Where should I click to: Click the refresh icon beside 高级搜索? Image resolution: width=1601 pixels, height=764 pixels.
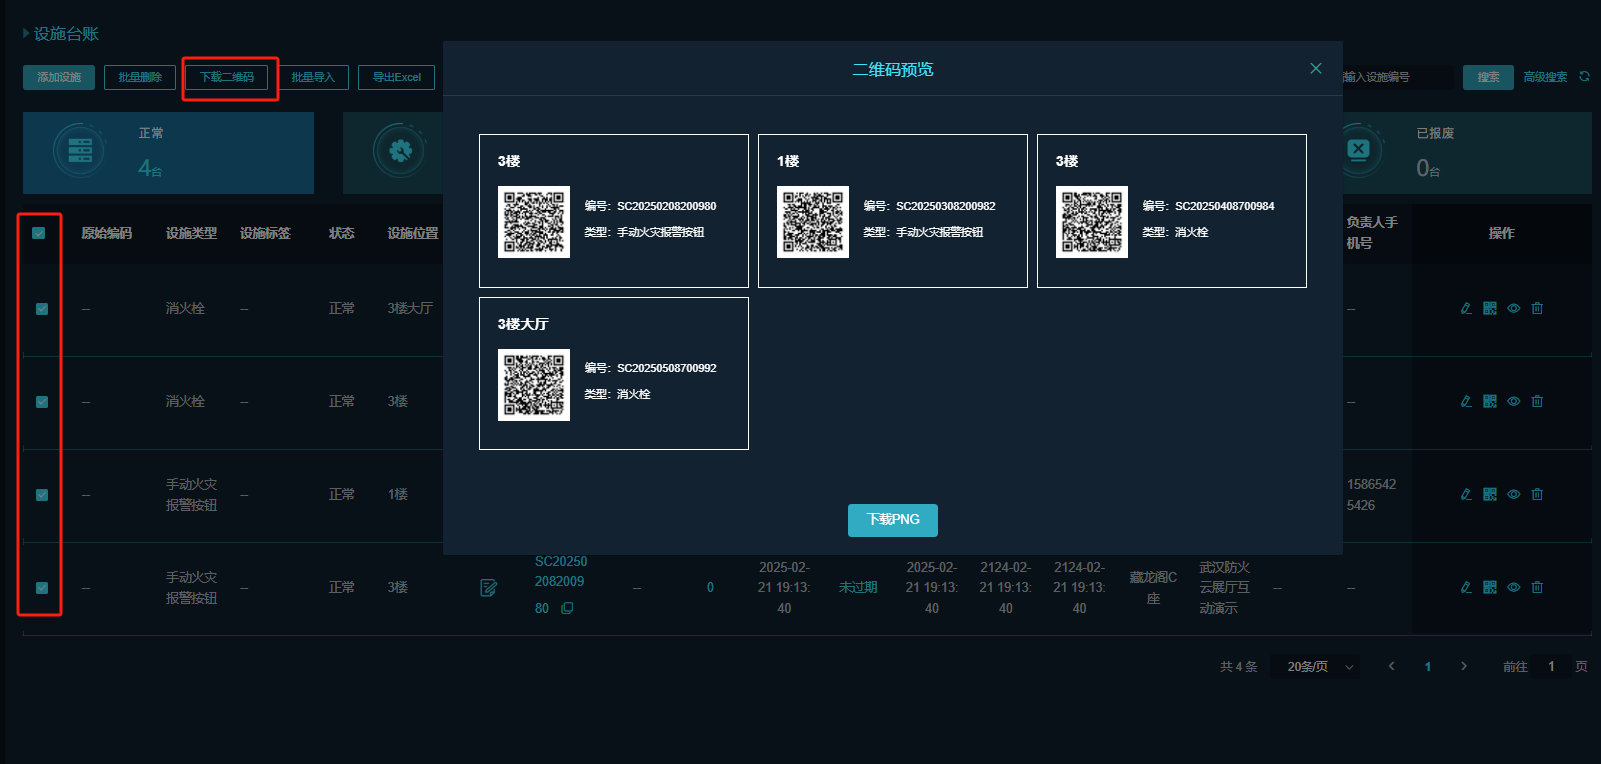click(x=1584, y=76)
